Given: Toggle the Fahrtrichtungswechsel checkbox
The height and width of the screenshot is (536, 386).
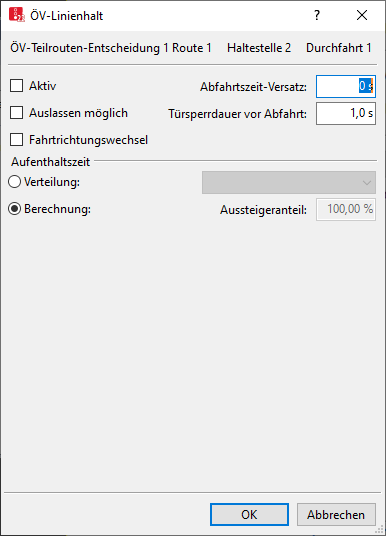Looking at the screenshot, I should 16,140.
